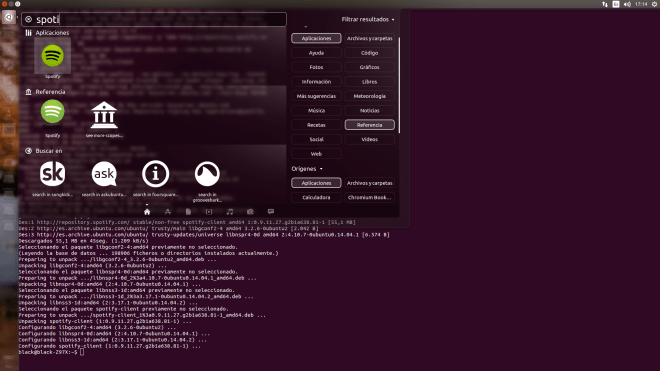Toggle the Noticias filter
Screen dimensions: 660x371
point(370,110)
